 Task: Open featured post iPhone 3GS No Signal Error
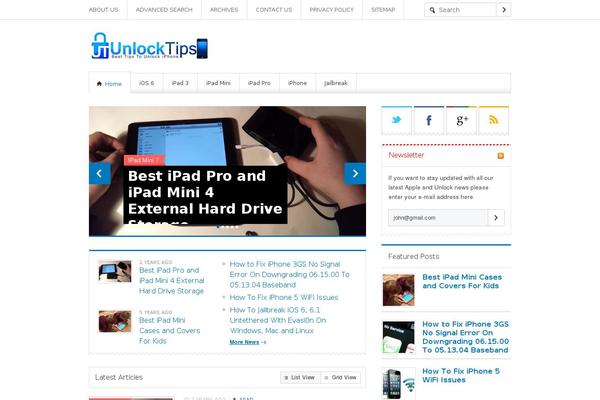465,337
